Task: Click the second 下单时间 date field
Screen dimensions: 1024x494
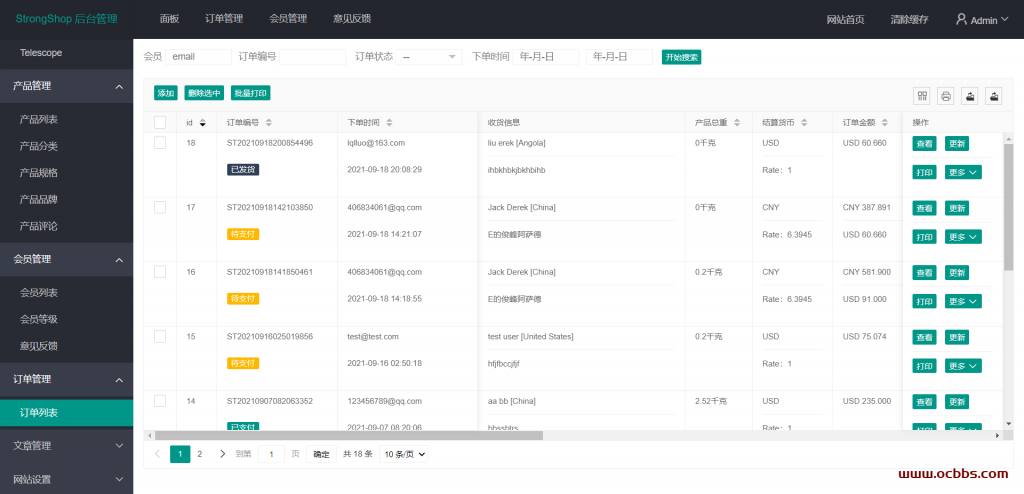Action: 619,57
